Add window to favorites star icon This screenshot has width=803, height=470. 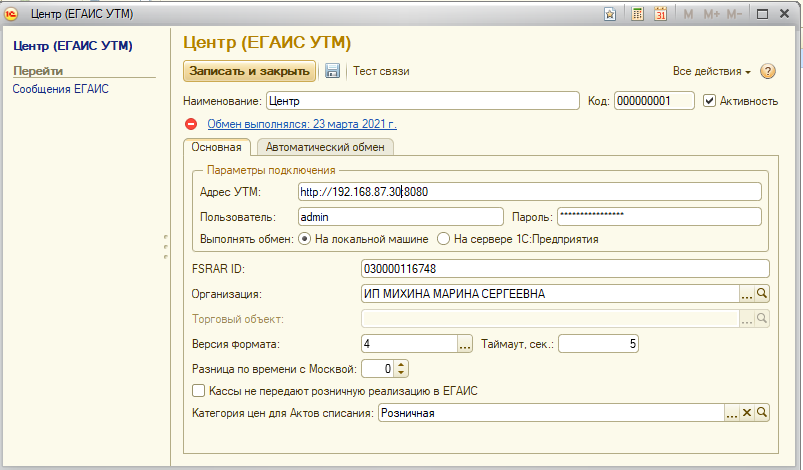[x=609, y=14]
